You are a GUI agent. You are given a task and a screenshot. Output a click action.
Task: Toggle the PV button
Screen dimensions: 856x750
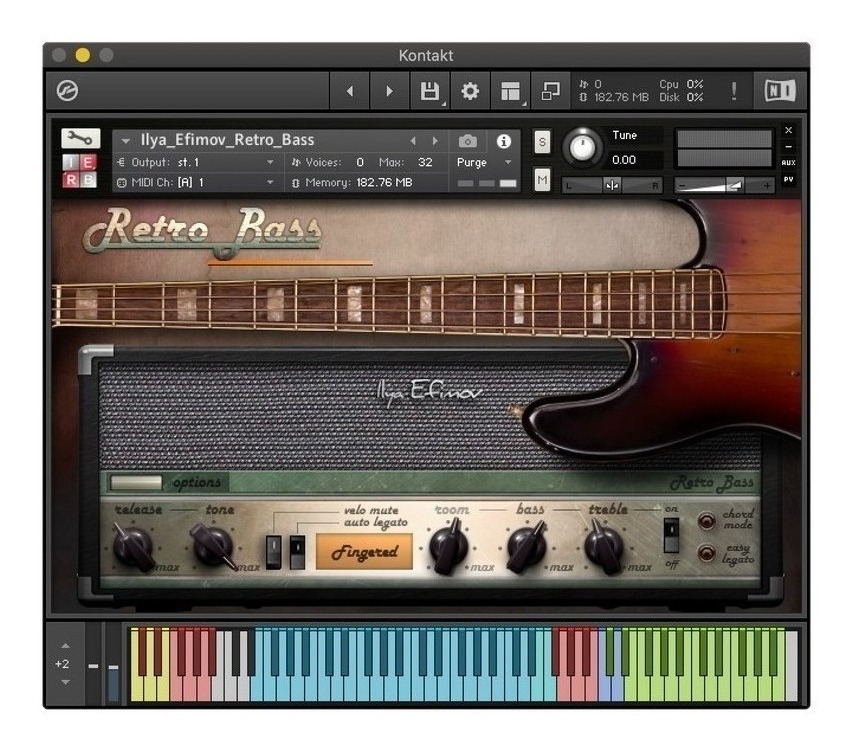pyautogui.click(x=788, y=179)
